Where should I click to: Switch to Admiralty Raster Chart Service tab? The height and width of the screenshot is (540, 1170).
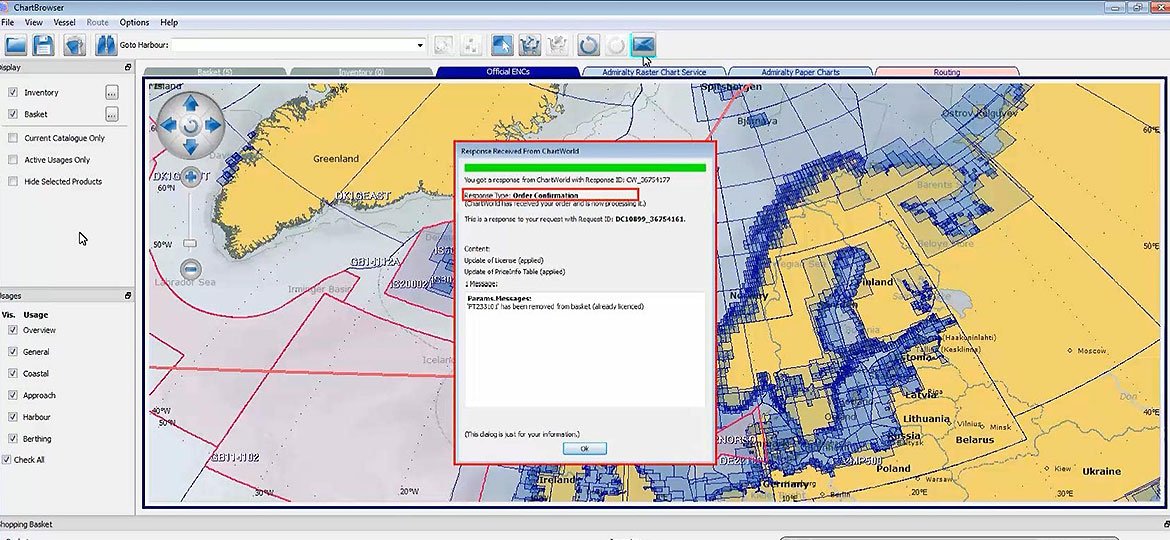pos(654,72)
